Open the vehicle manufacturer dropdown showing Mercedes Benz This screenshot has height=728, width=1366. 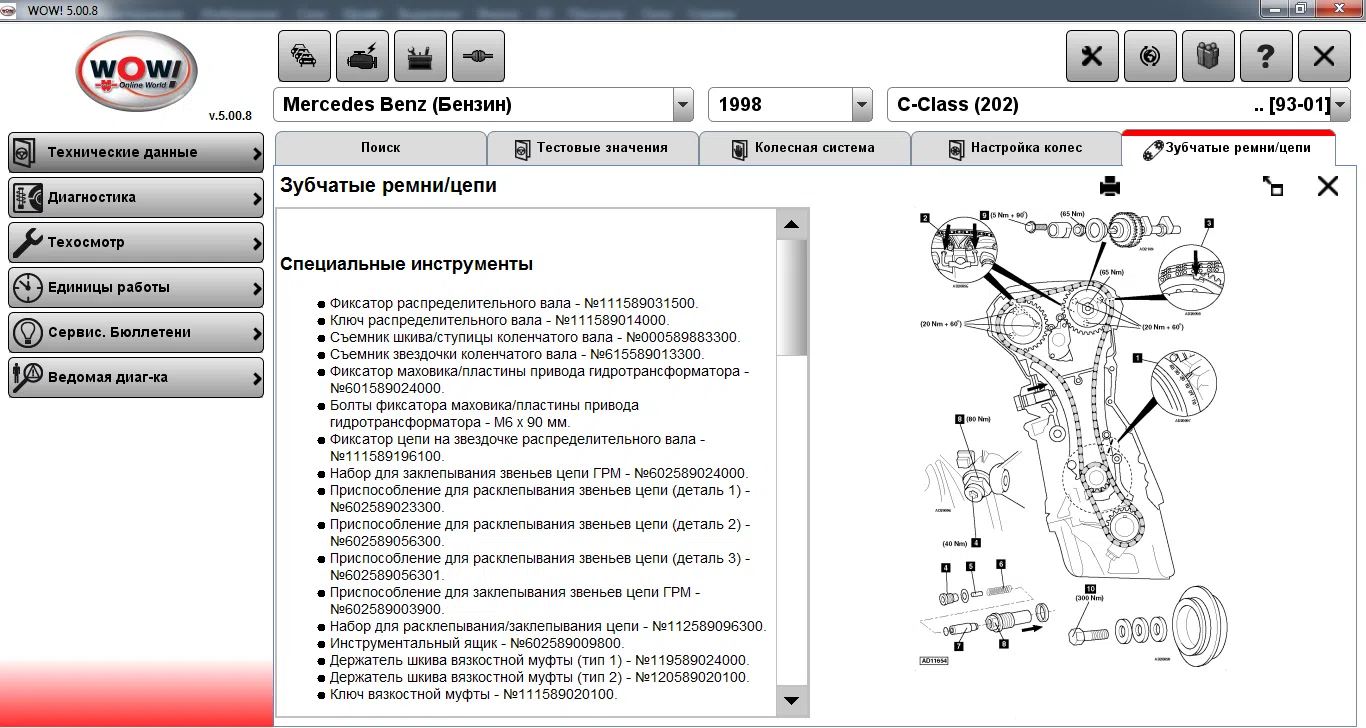click(683, 104)
